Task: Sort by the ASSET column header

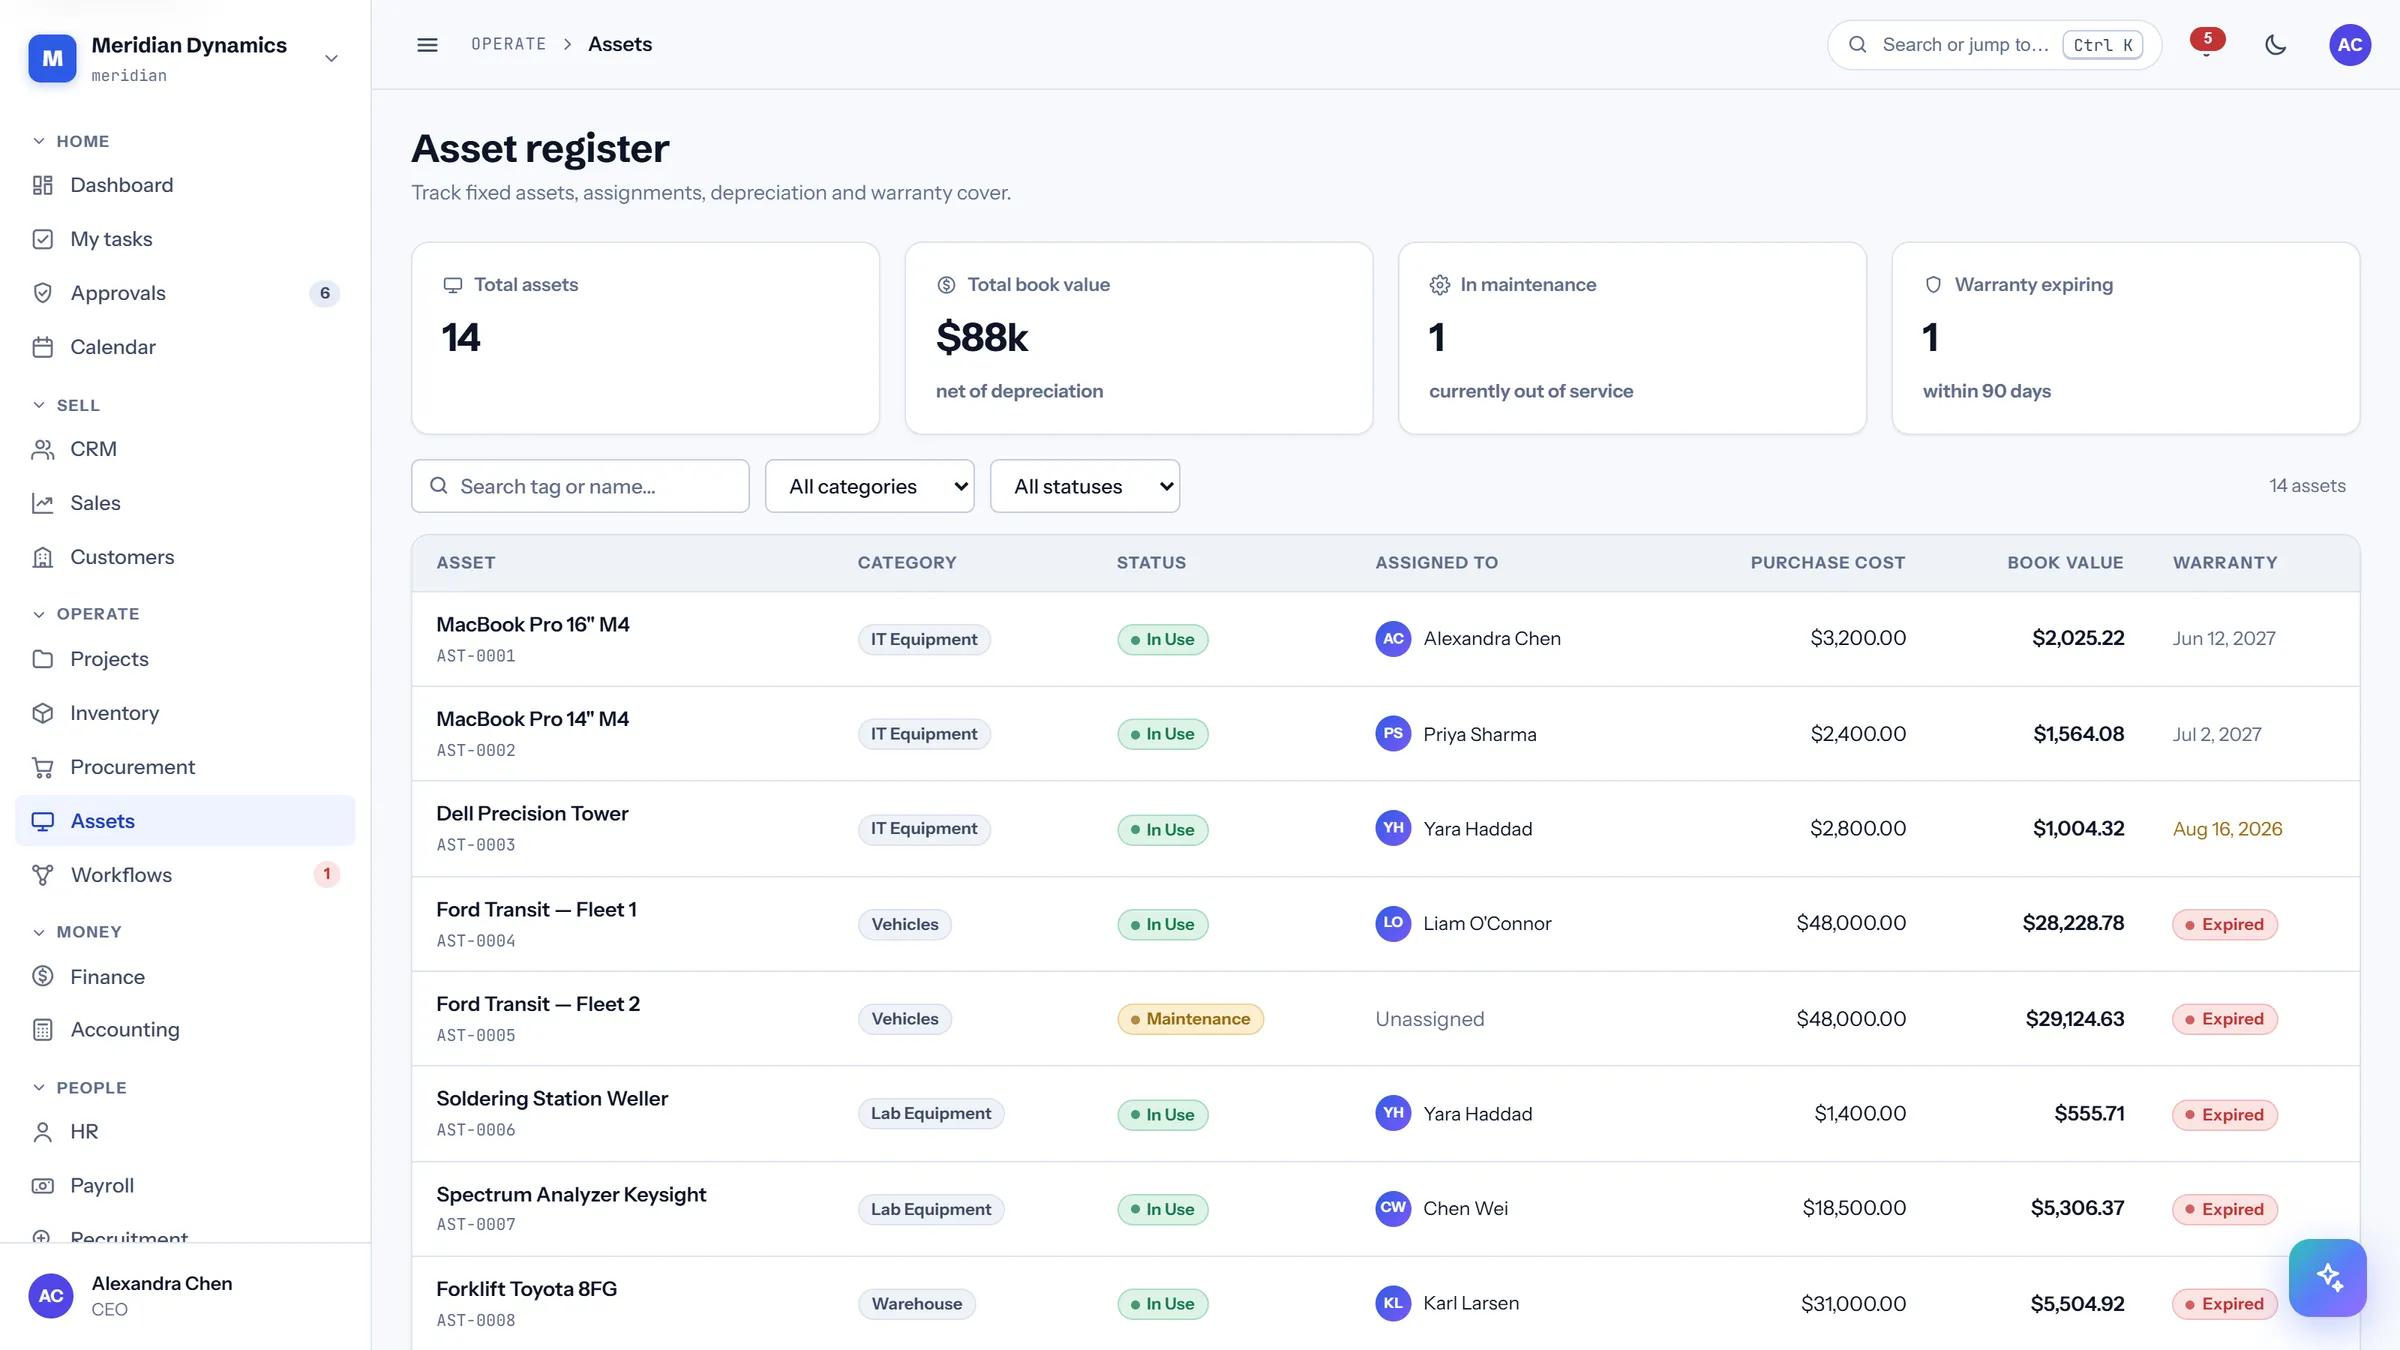Action: pyautogui.click(x=466, y=563)
